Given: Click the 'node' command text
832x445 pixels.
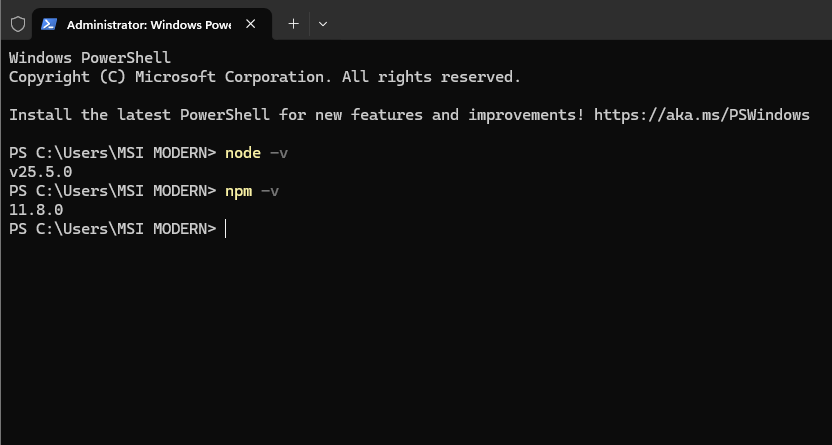Looking at the screenshot, I should (243, 153).
